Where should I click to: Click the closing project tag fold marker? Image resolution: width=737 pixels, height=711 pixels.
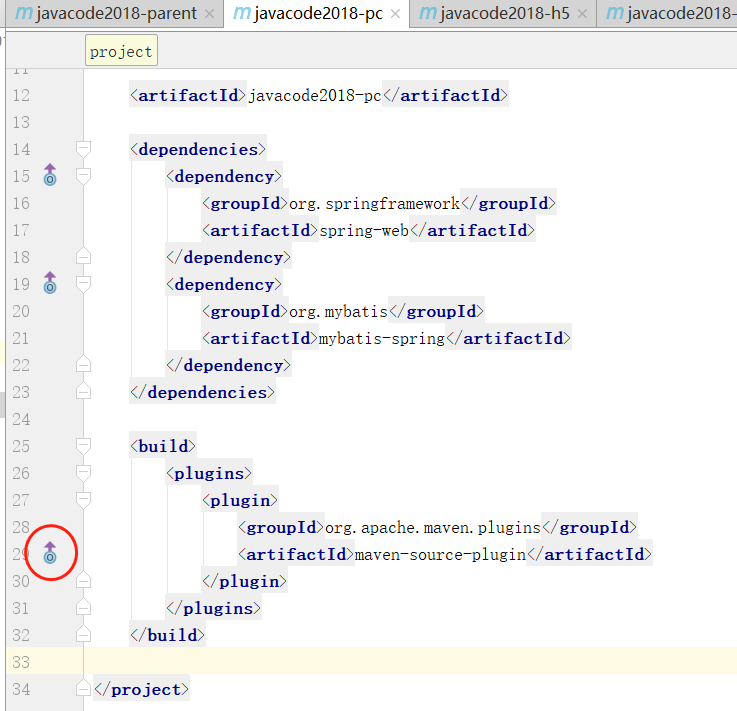[x=84, y=689]
